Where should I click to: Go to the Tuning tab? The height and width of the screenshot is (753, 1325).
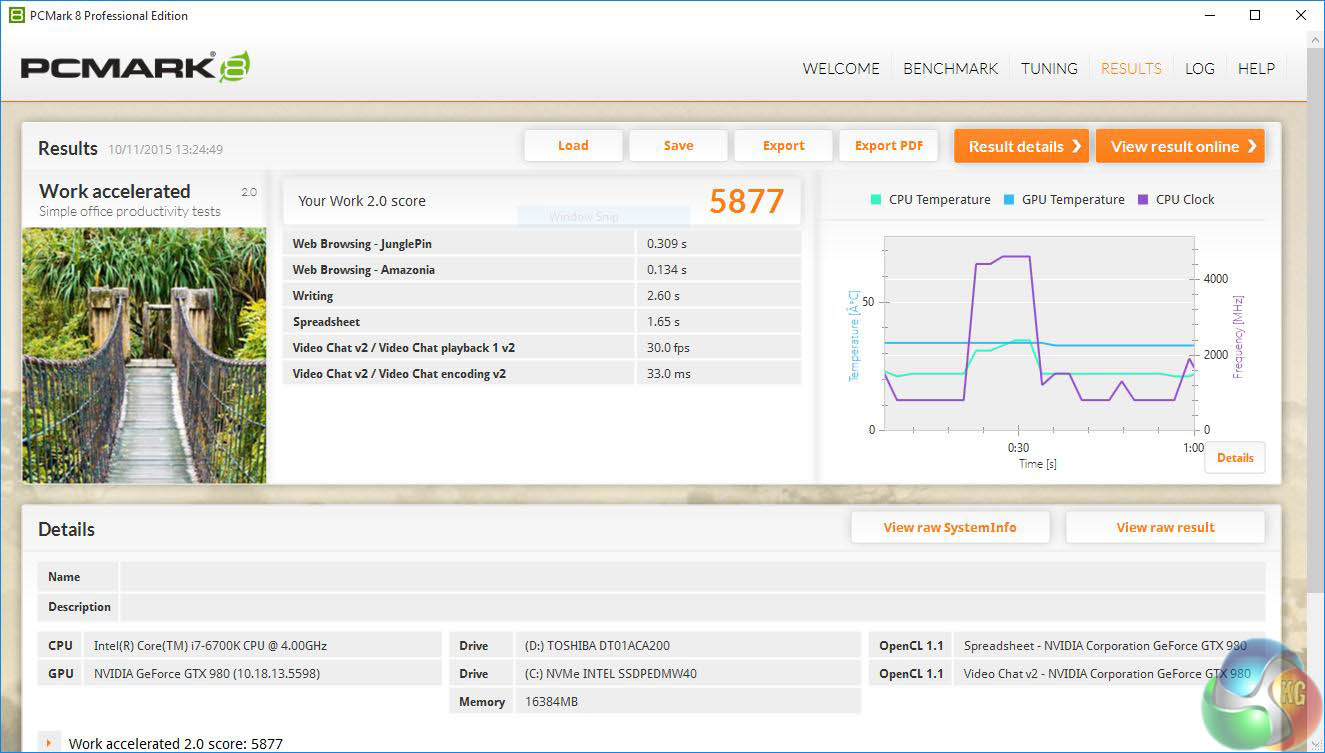click(x=1049, y=69)
